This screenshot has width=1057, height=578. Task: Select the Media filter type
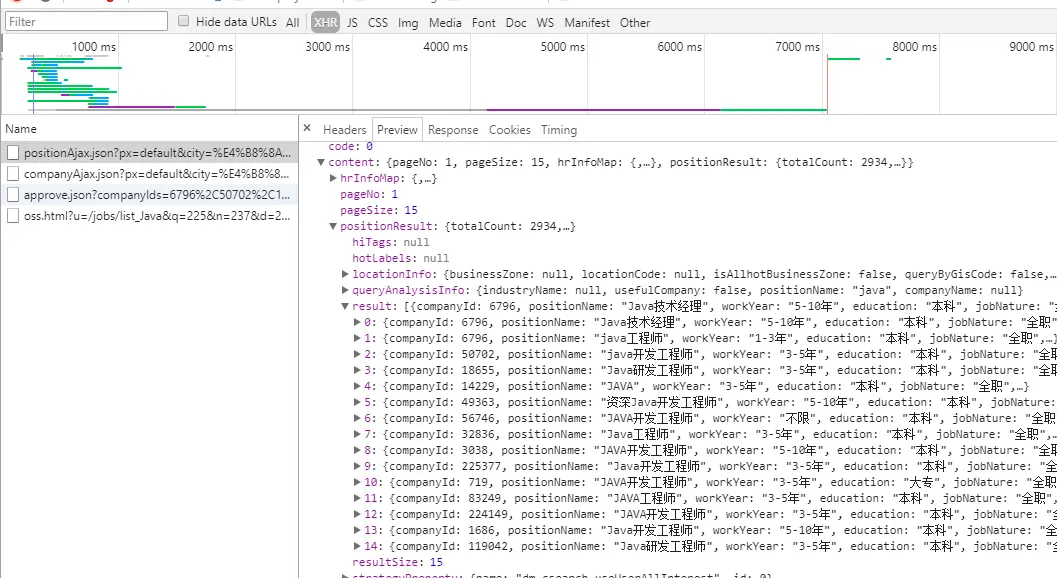(x=445, y=22)
